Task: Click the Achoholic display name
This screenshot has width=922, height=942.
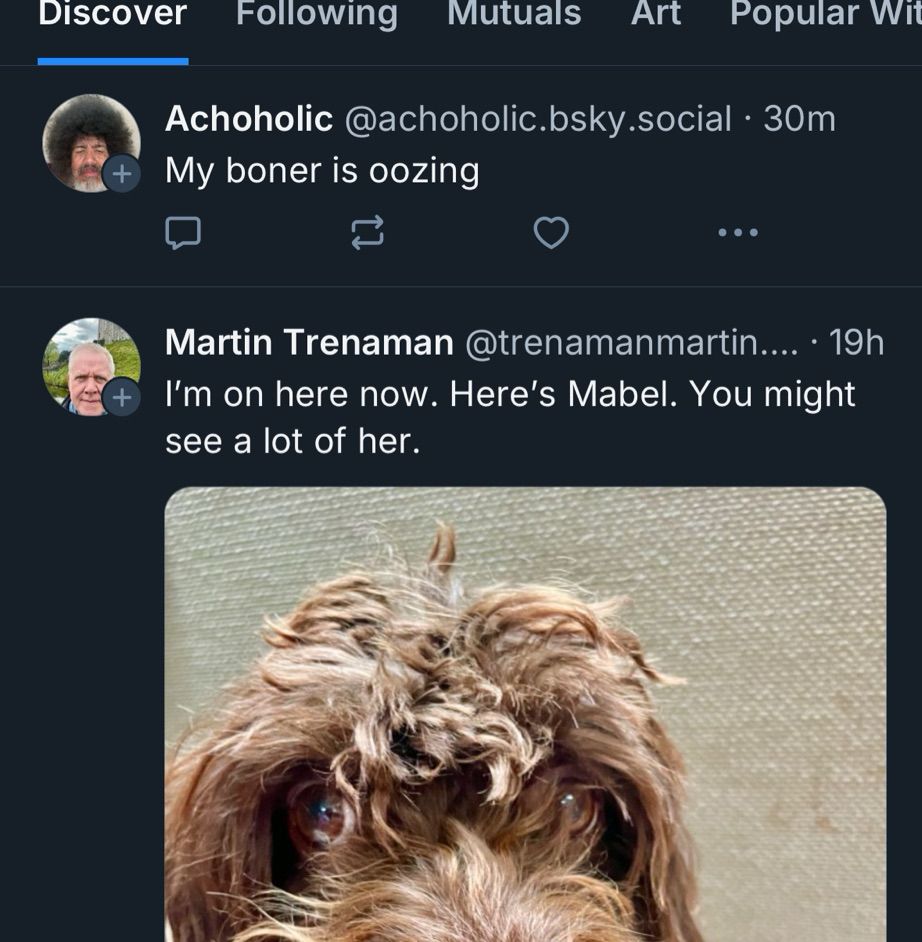Action: (x=248, y=119)
